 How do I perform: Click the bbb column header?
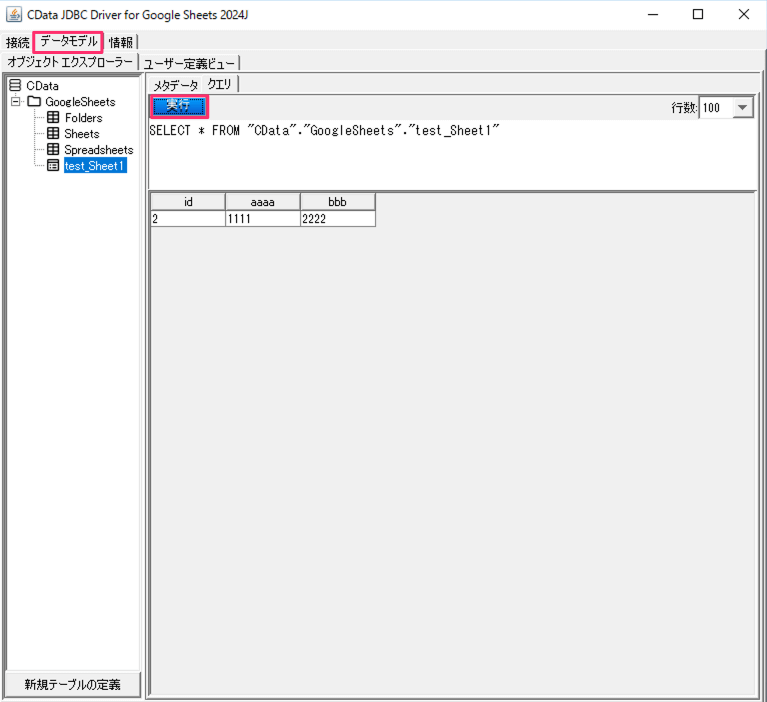pyautogui.click(x=338, y=202)
